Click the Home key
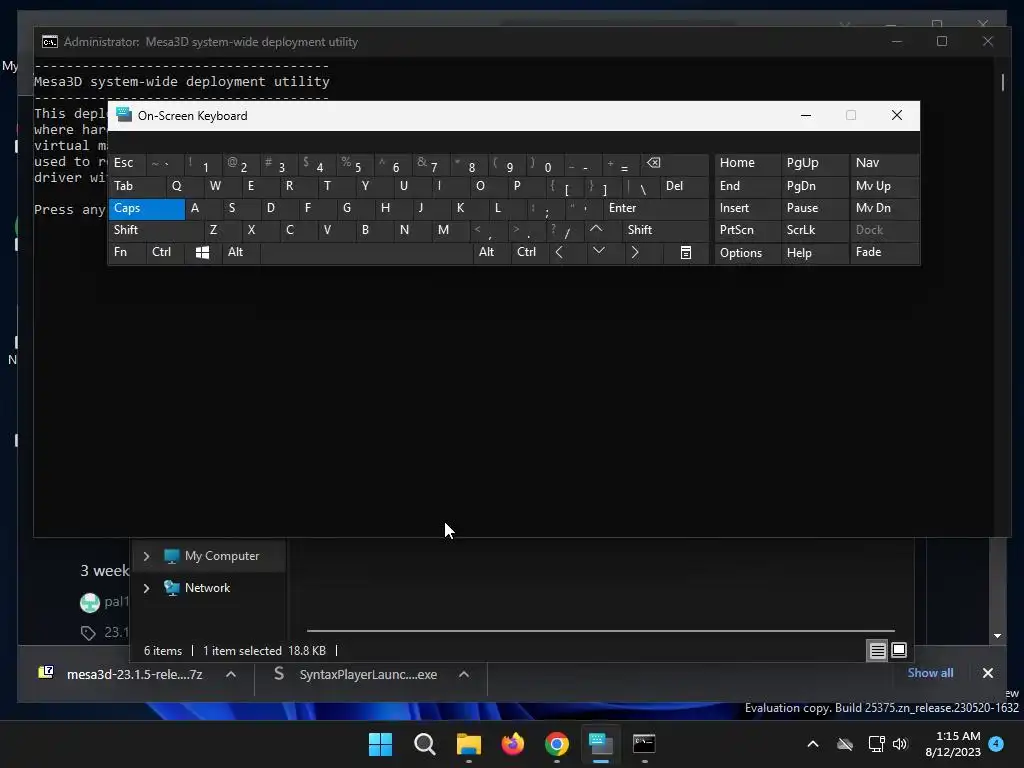 pyautogui.click(x=747, y=163)
